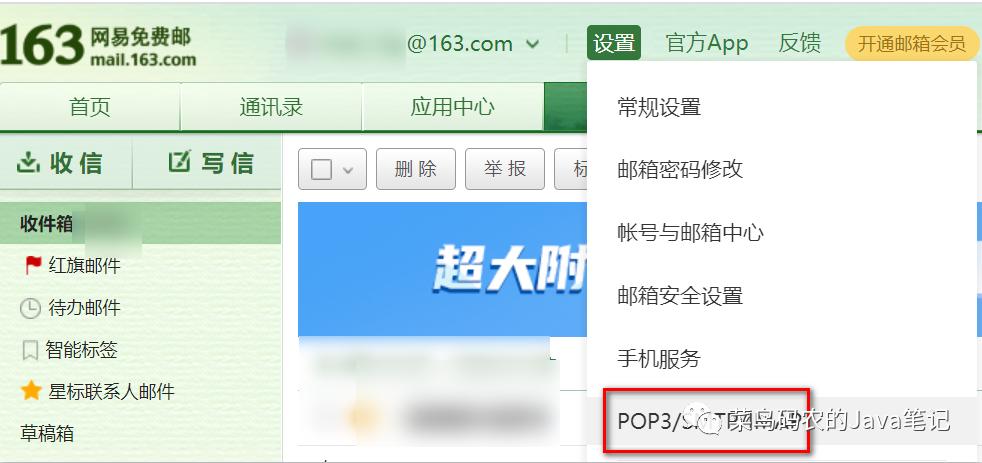Viewport: 982px width, 463px height.
Task: Click the 收信 receive mail button
Action: (x=66, y=163)
